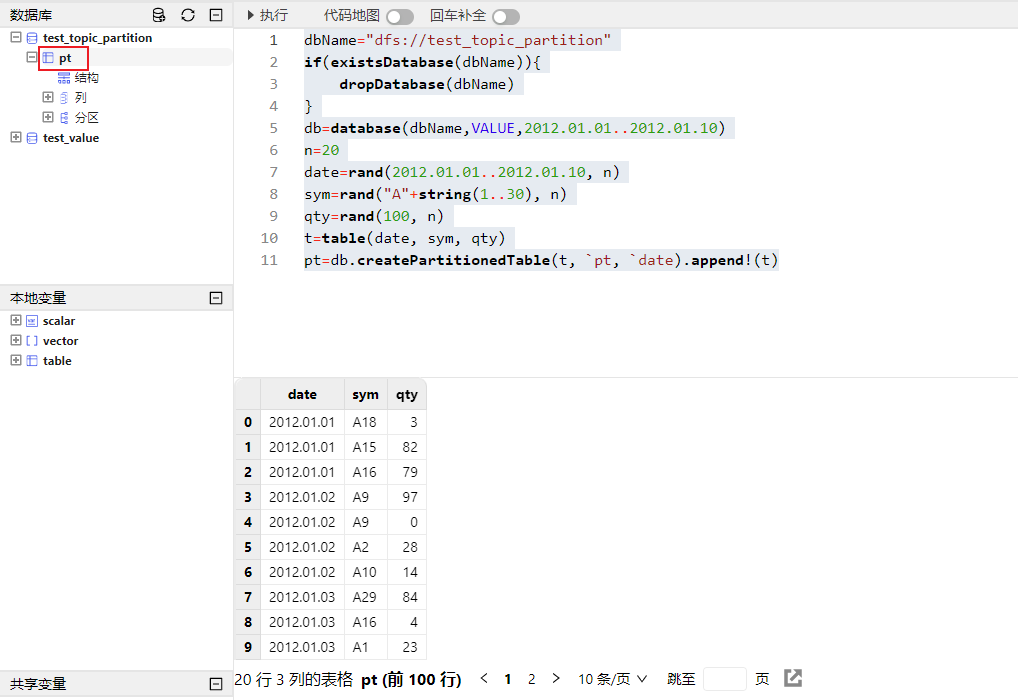Click the 跳至 page number input field
Image resolution: width=1018 pixels, height=700 pixels.
click(x=724, y=679)
